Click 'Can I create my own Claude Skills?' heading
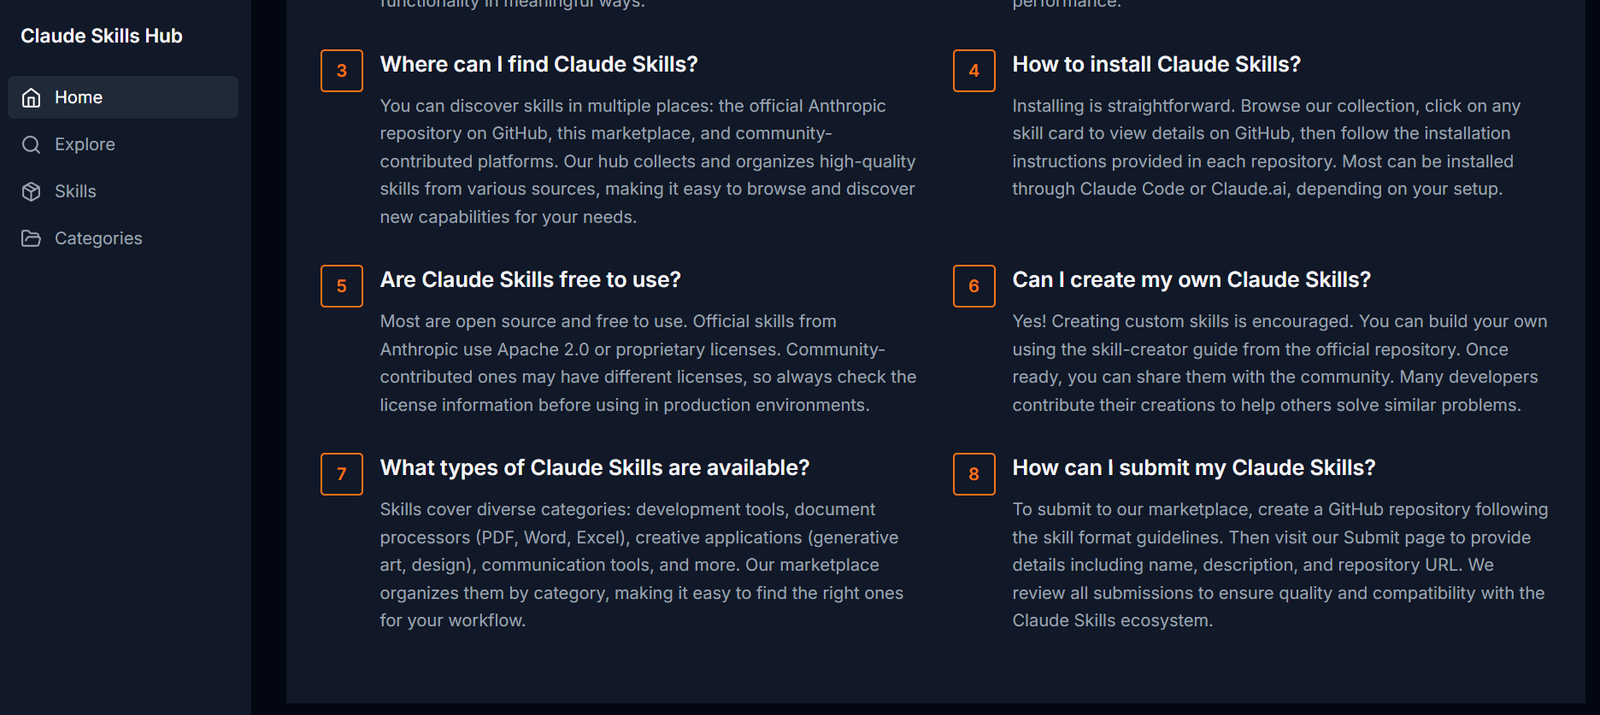Screen dimensions: 1600x715 (x=1191, y=280)
